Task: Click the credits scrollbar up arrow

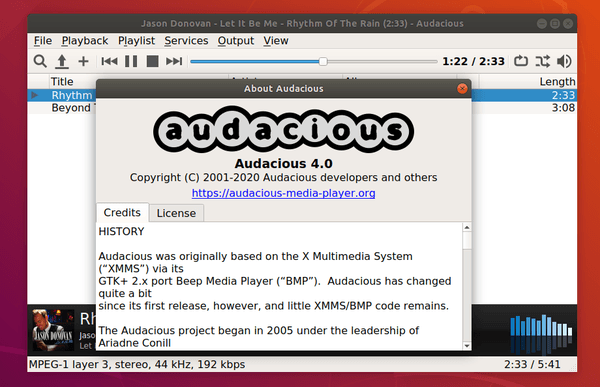Action: (x=467, y=227)
